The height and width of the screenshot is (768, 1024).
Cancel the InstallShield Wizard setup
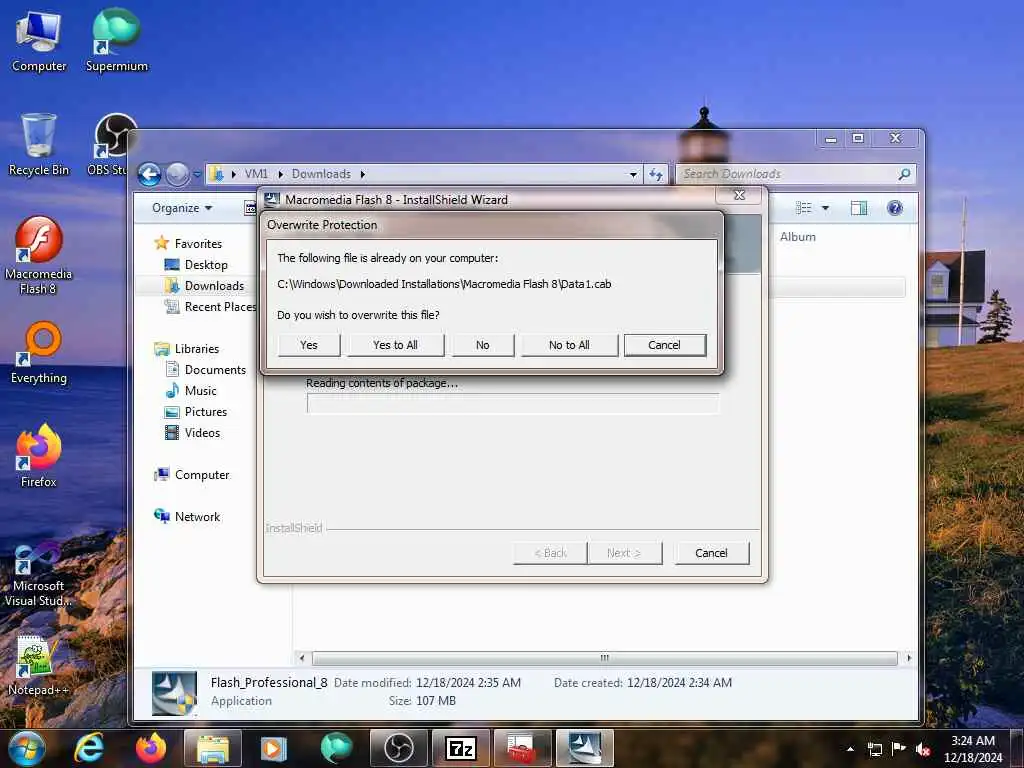pyautogui.click(x=711, y=553)
